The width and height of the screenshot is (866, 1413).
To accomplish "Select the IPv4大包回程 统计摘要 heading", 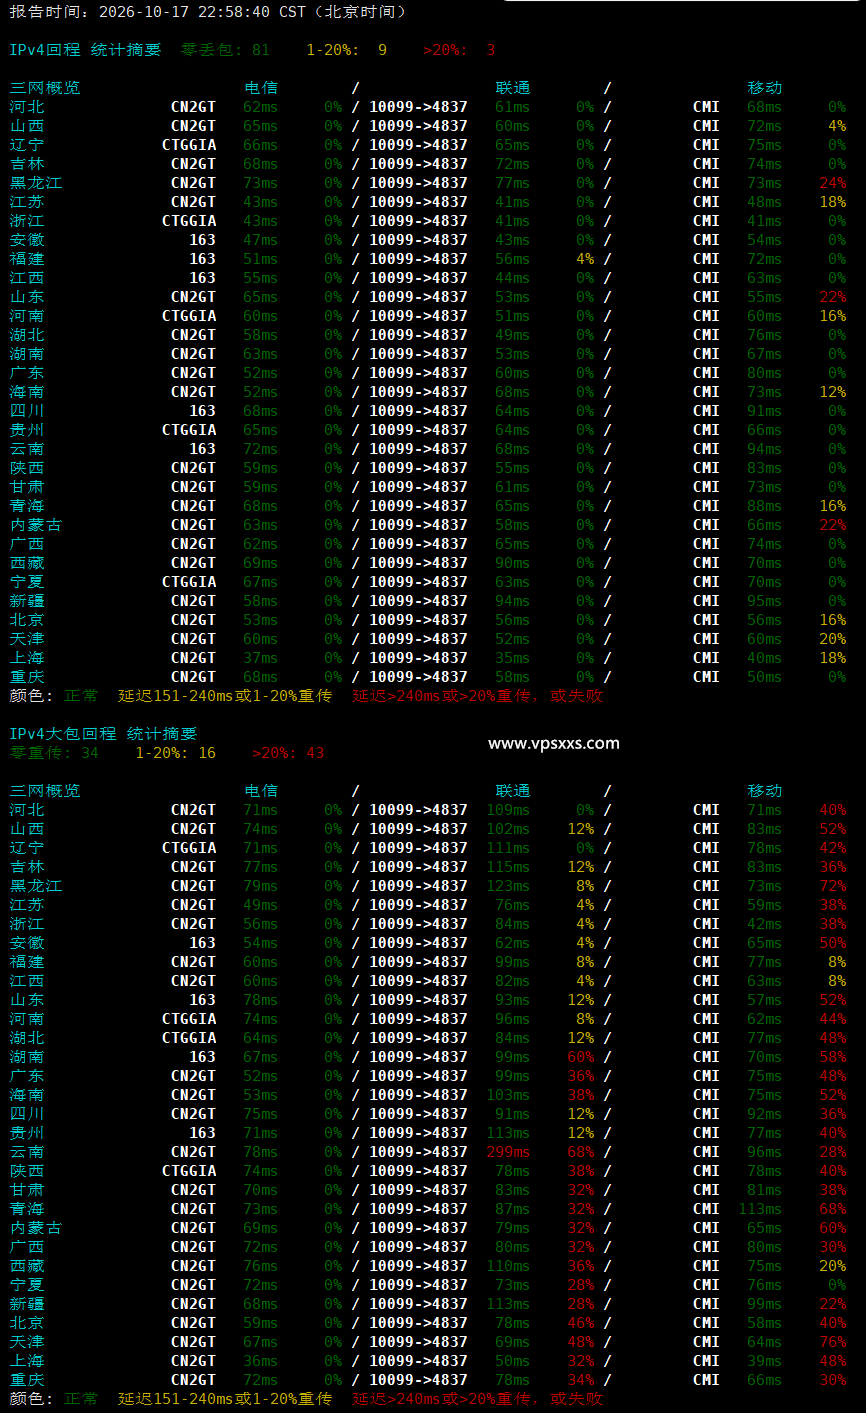I will click(104, 734).
